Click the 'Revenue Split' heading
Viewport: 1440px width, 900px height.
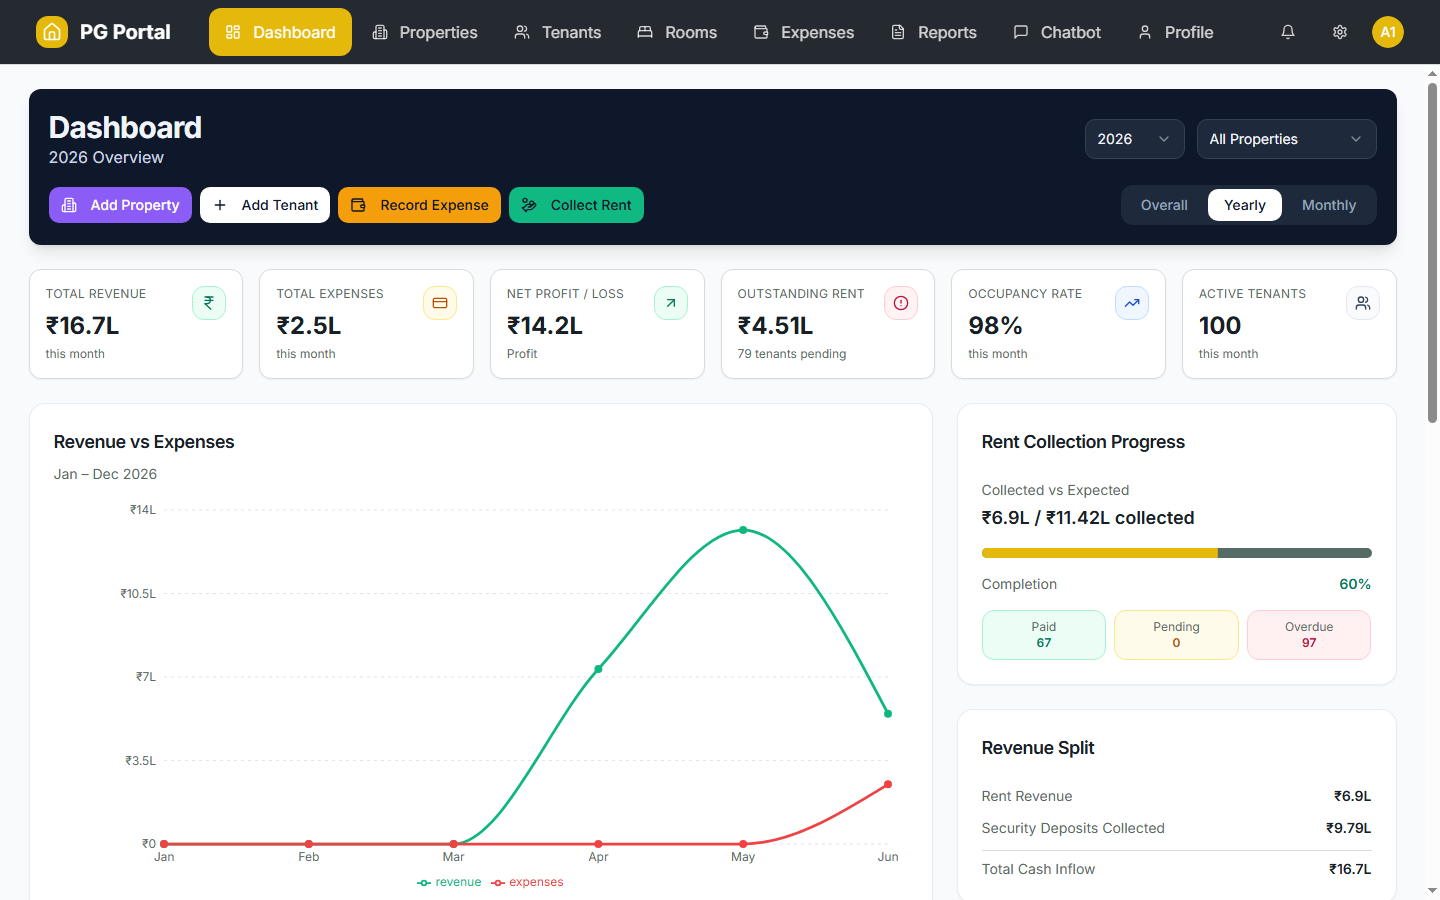(x=1038, y=748)
